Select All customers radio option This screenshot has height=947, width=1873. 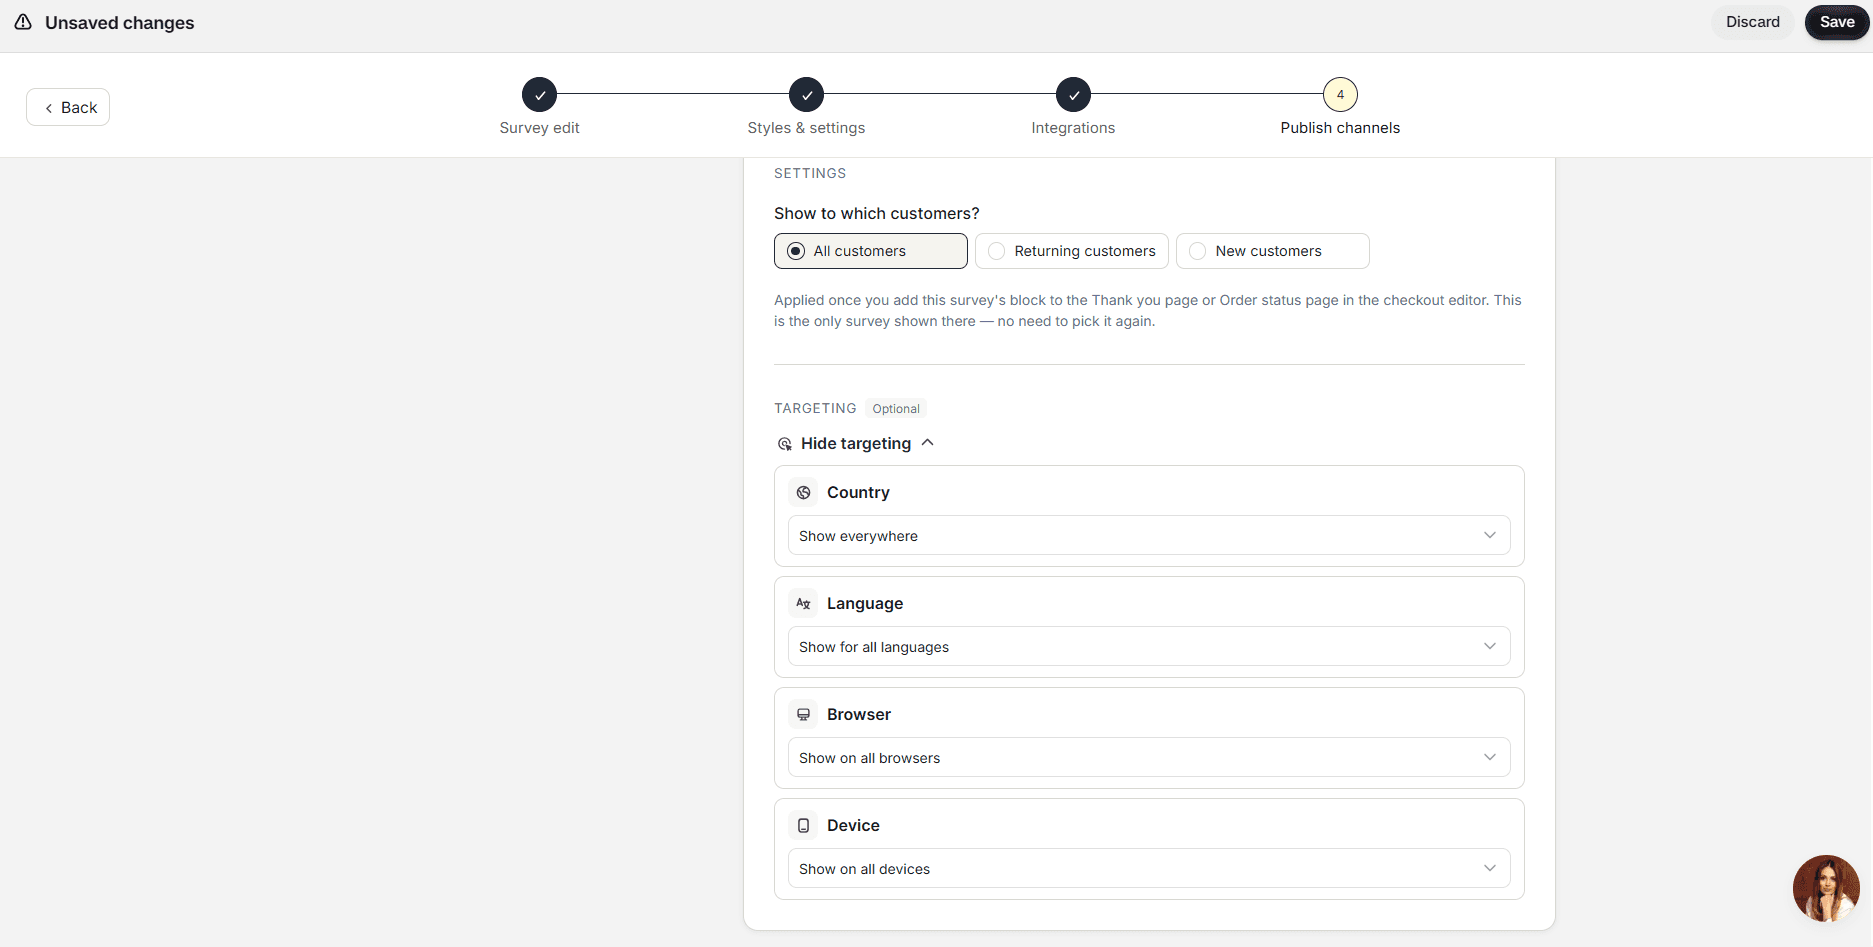[871, 251]
